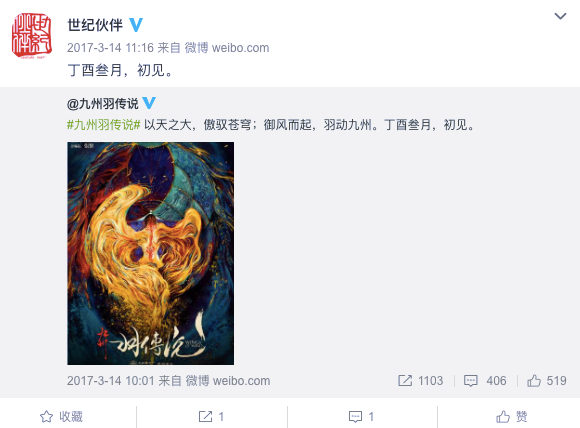Like the original post with 519 likes
This screenshot has height=428, width=580.
point(547,381)
